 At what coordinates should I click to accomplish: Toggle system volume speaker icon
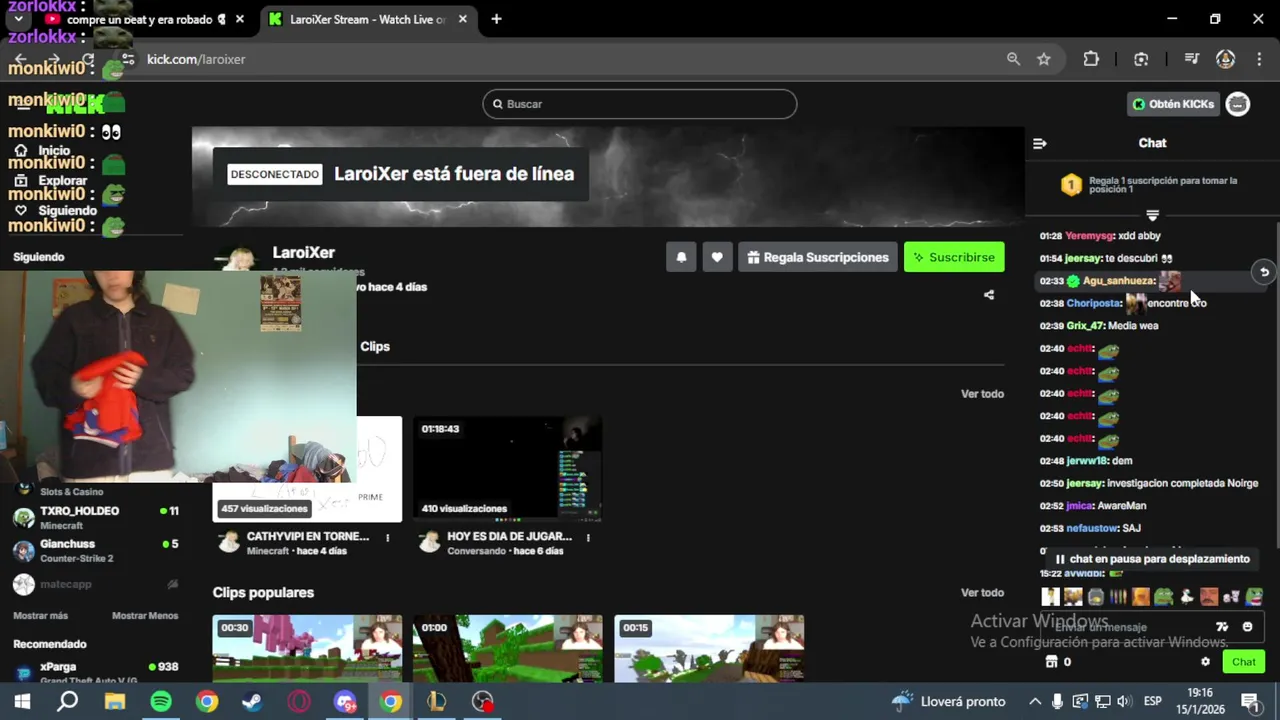coord(1124,702)
